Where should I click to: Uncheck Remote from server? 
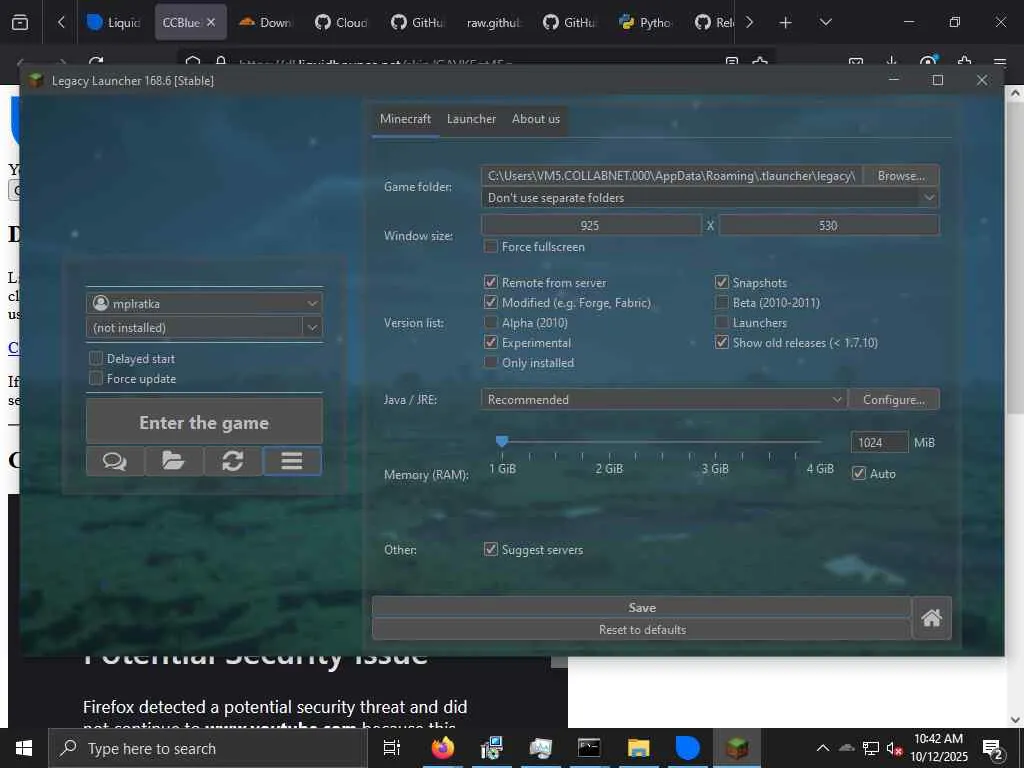point(490,282)
